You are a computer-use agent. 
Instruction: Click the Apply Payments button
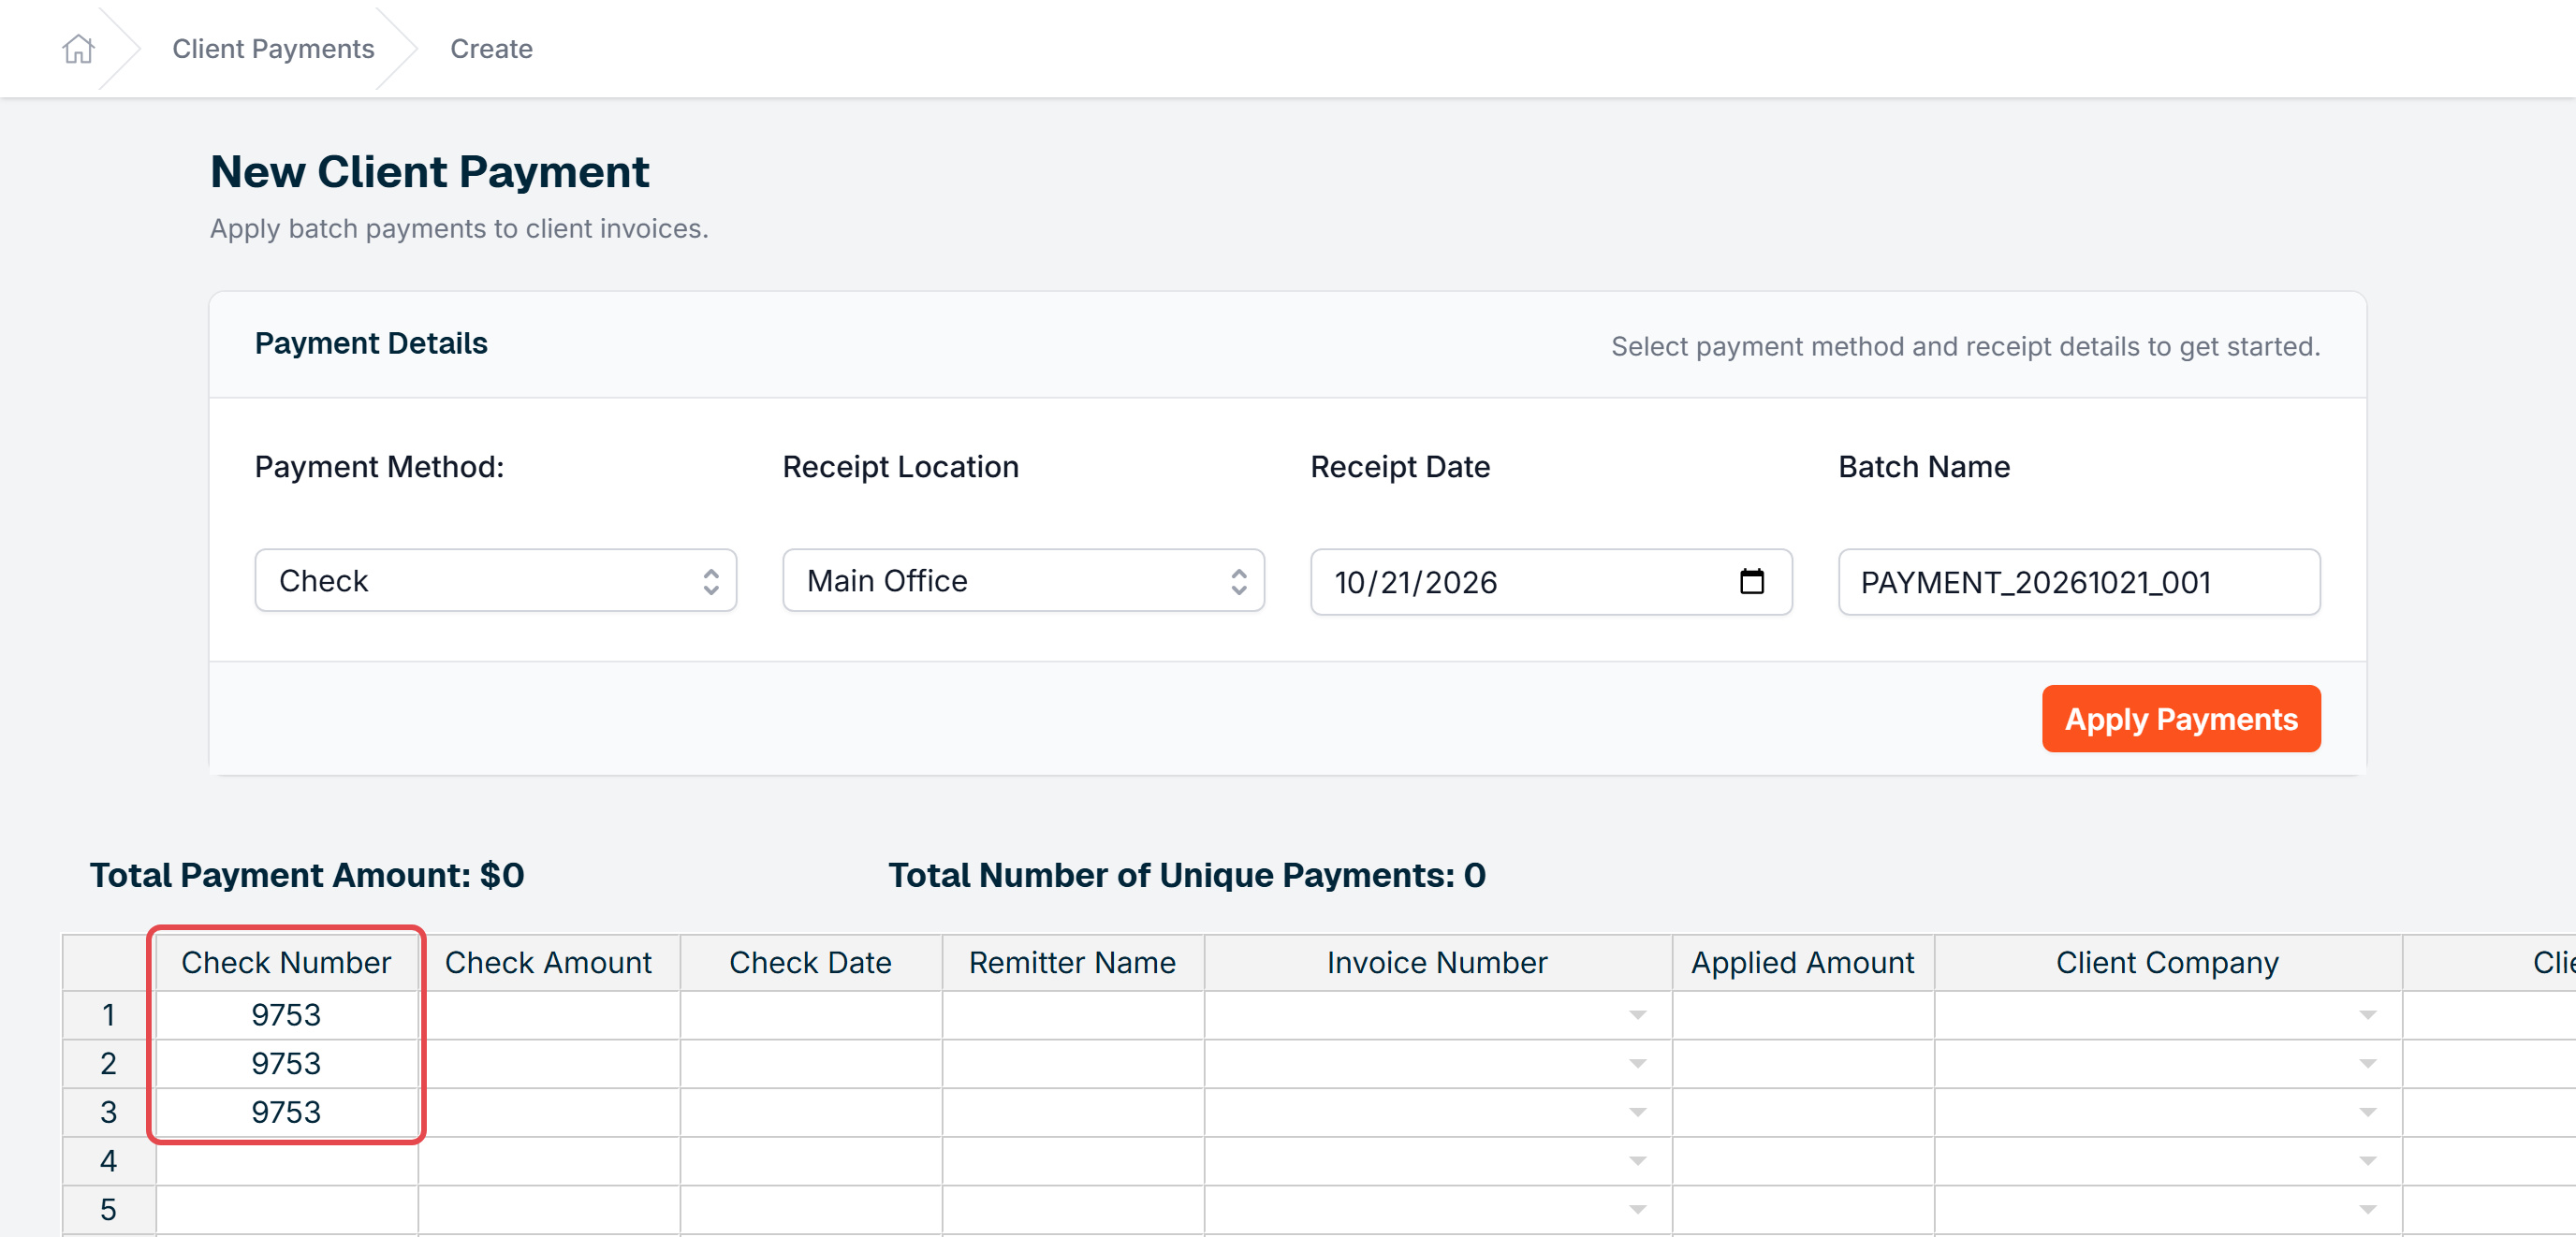pos(2180,718)
